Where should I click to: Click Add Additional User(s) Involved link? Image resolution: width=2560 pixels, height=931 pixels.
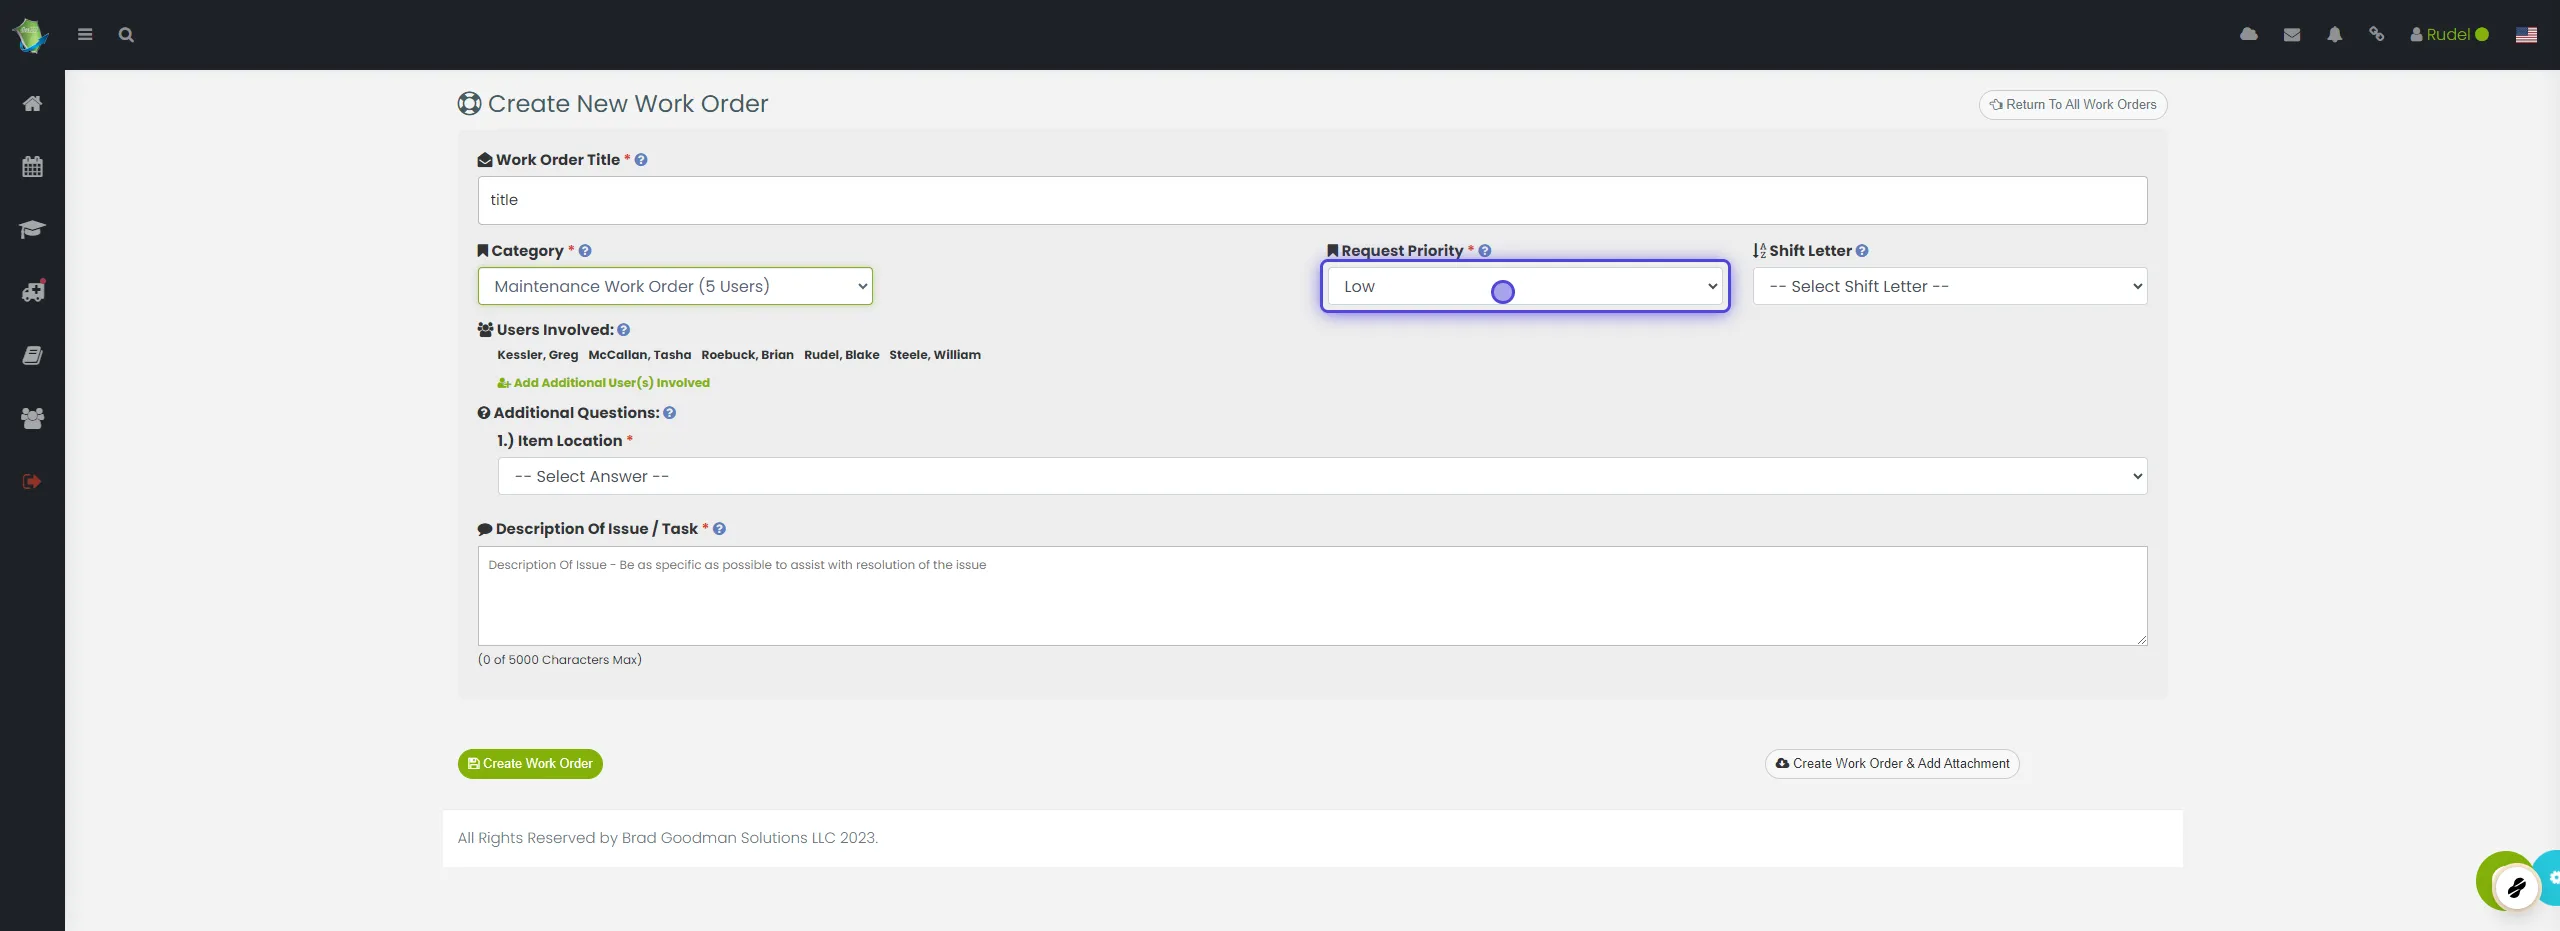pos(604,383)
